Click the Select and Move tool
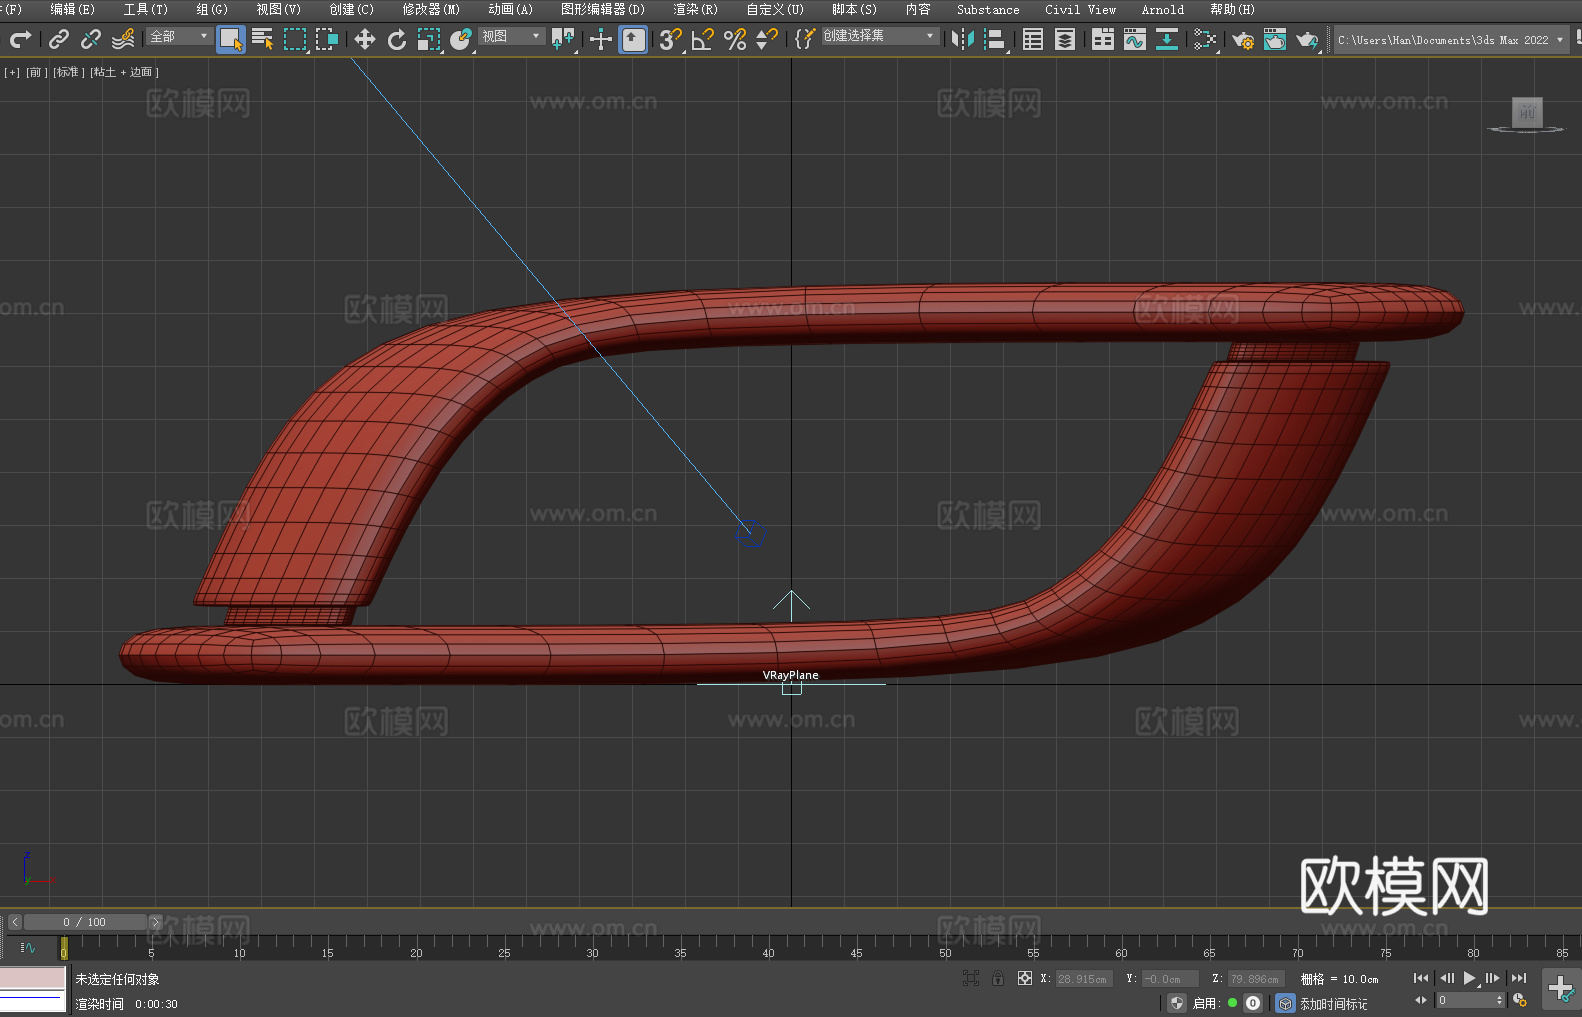This screenshot has height=1017, width=1582. tap(364, 39)
